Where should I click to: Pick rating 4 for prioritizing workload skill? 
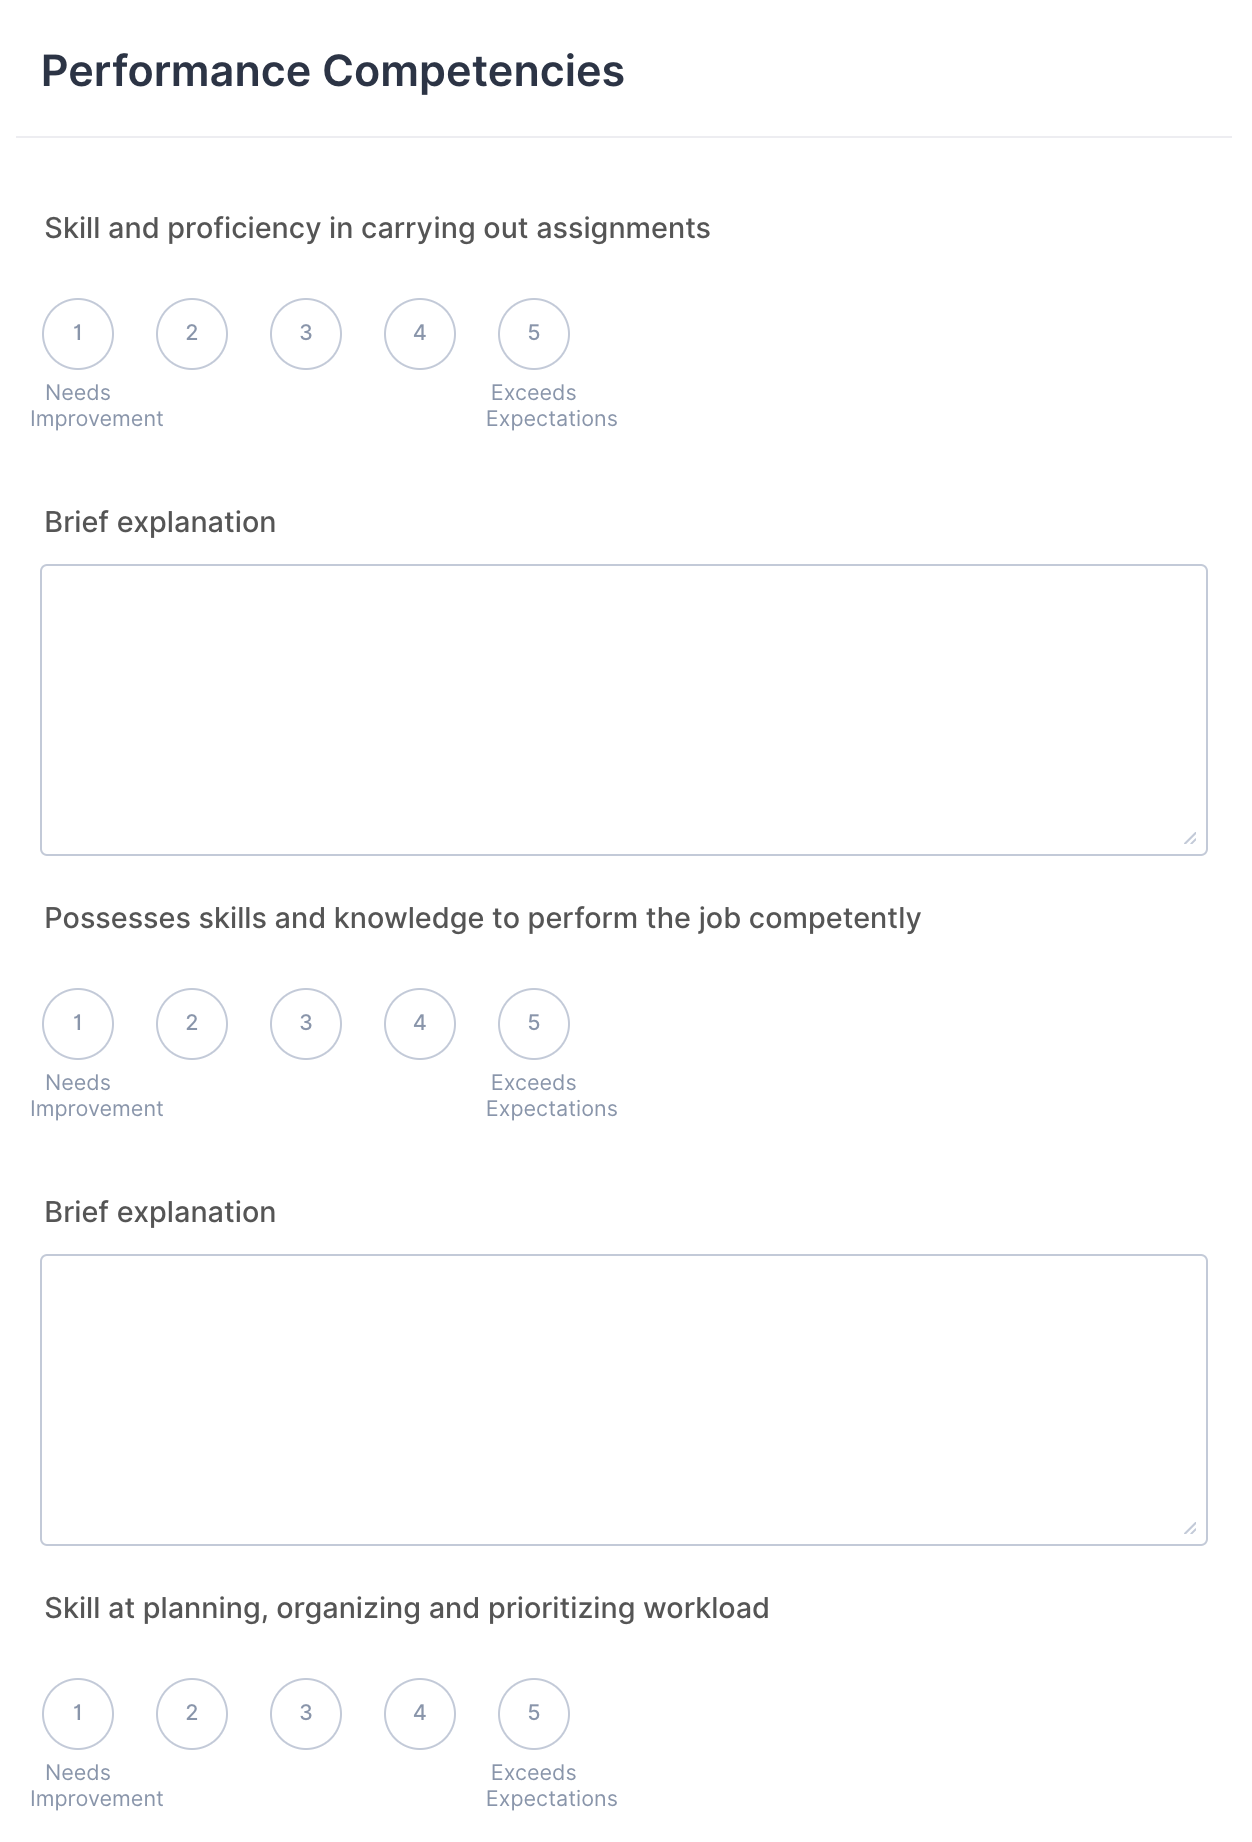click(420, 1714)
